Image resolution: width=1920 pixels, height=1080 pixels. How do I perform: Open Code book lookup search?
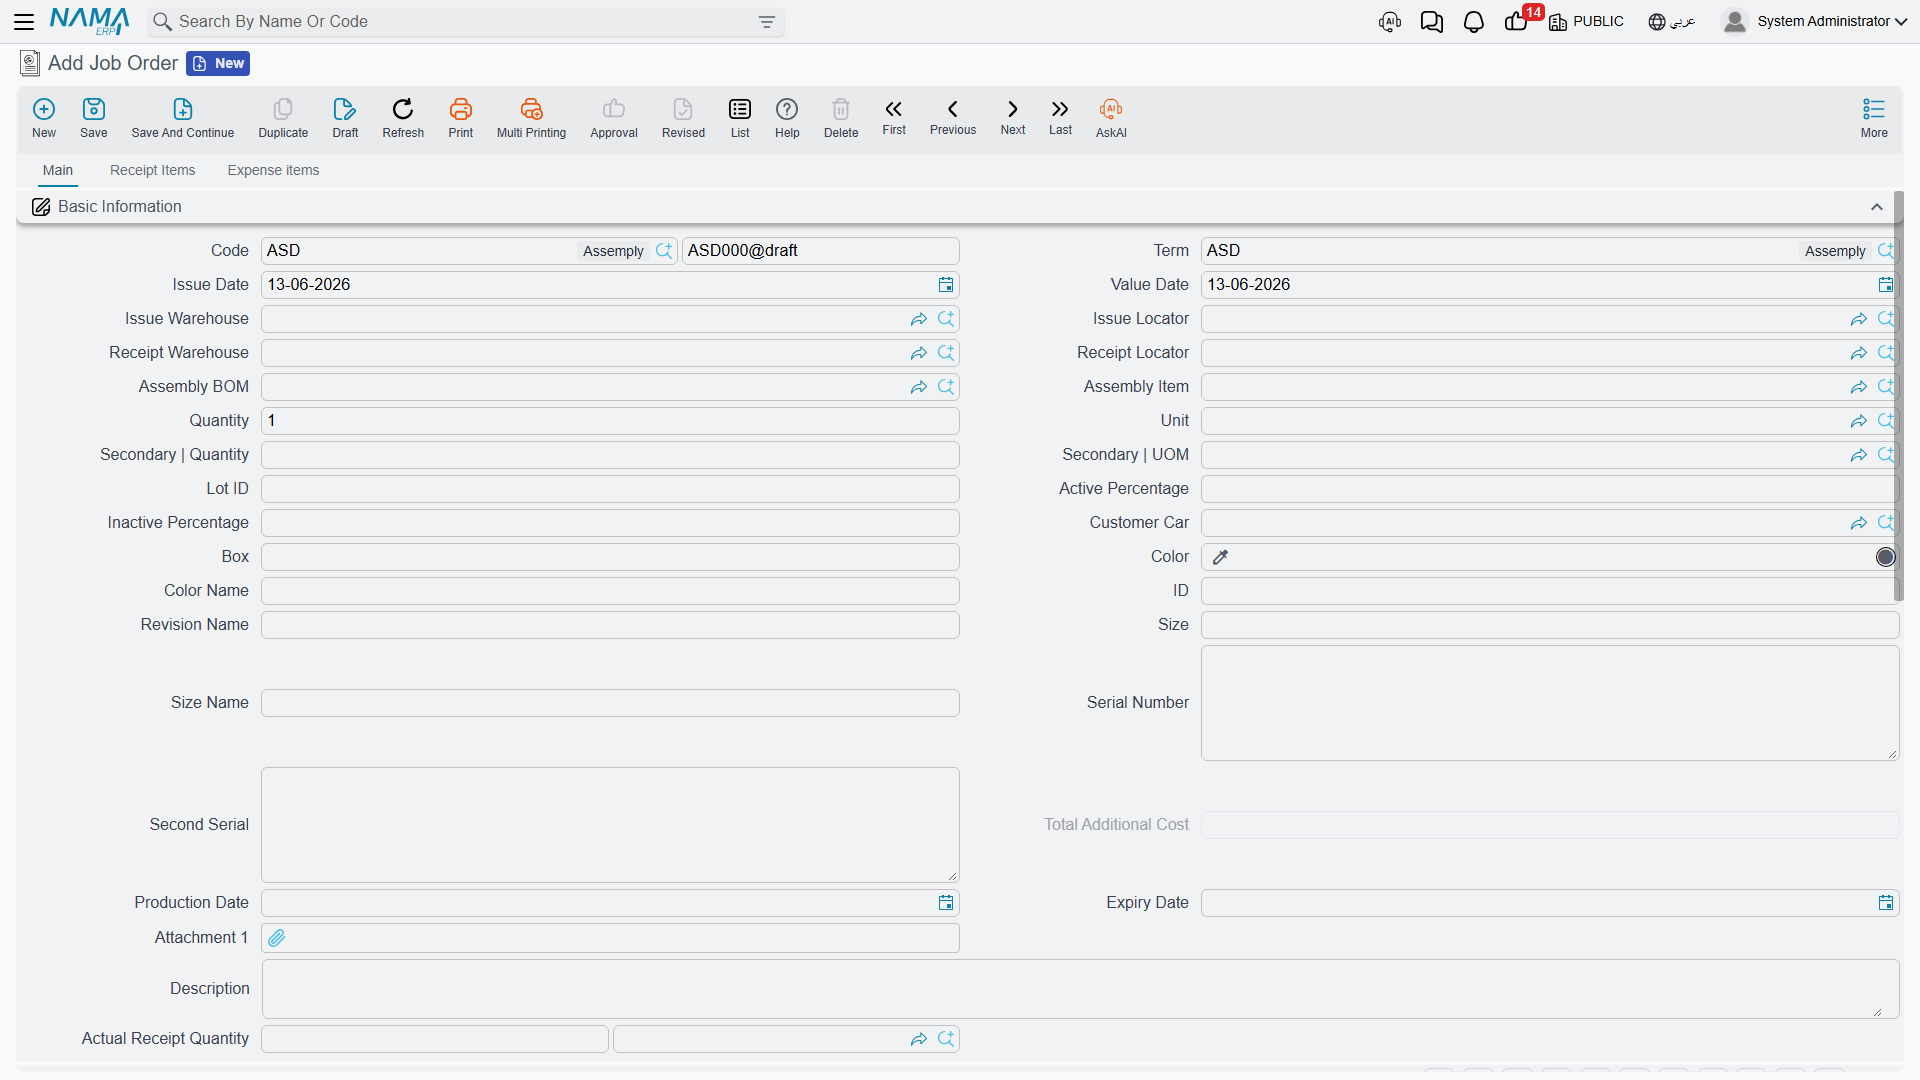pyautogui.click(x=664, y=251)
